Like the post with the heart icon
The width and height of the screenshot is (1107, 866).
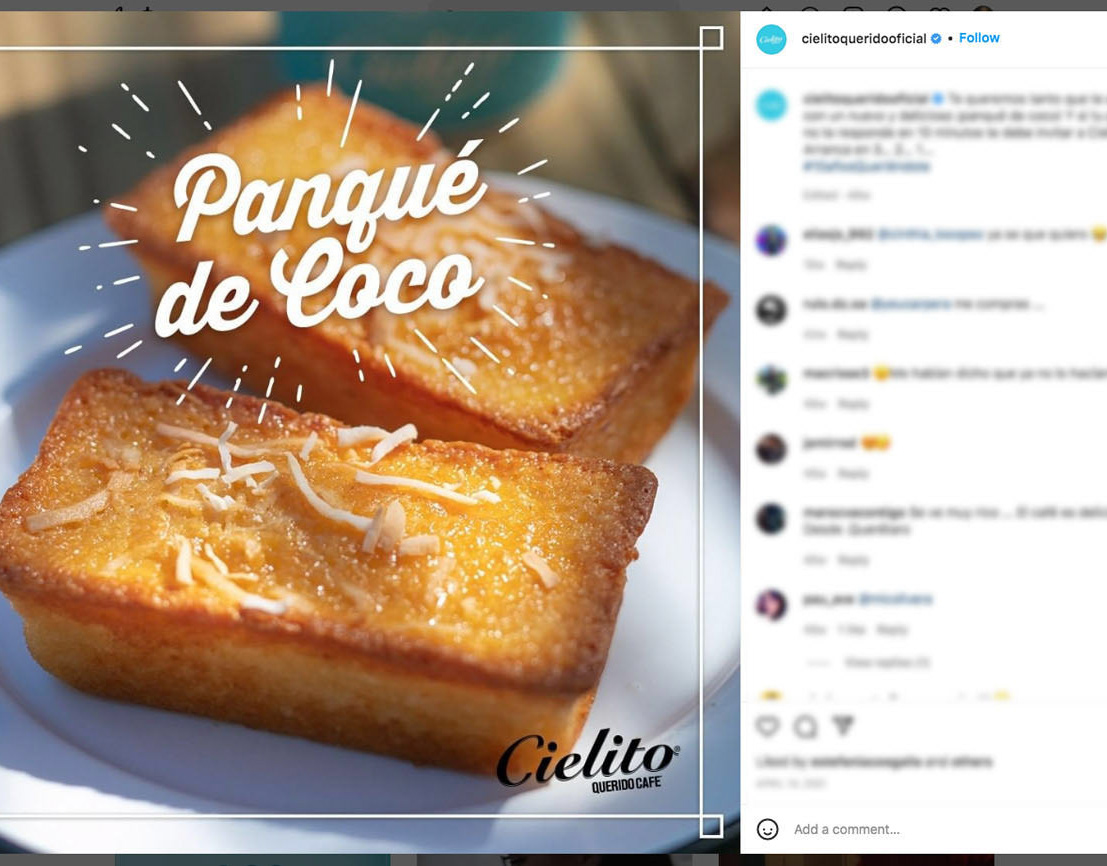click(767, 726)
